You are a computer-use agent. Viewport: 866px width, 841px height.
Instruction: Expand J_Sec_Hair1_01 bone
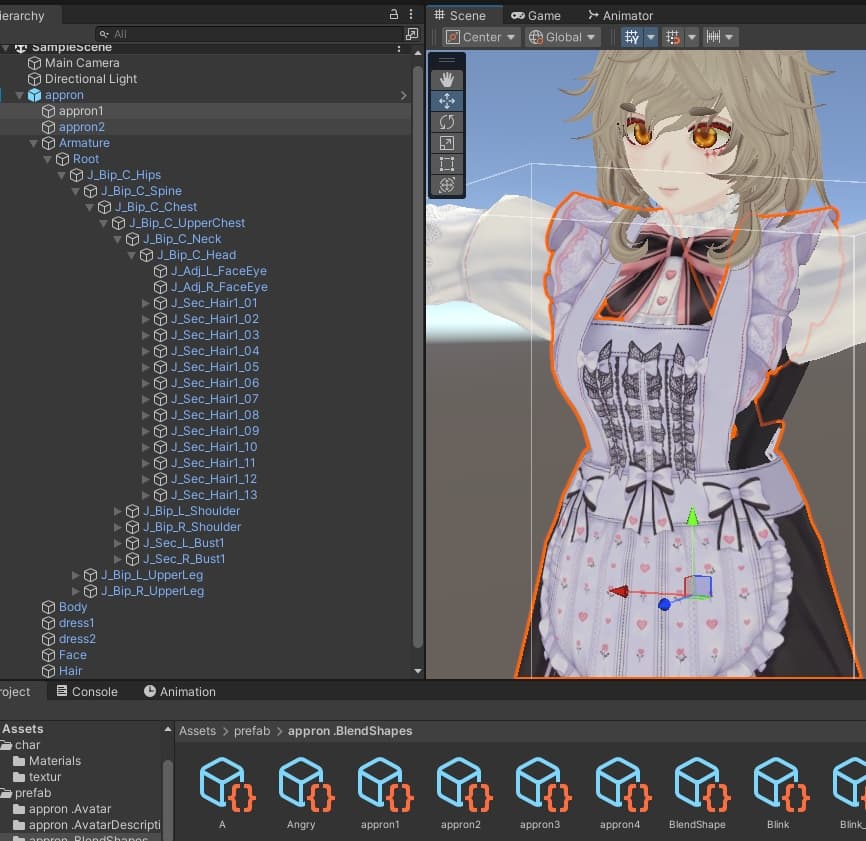pyautogui.click(x=146, y=303)
